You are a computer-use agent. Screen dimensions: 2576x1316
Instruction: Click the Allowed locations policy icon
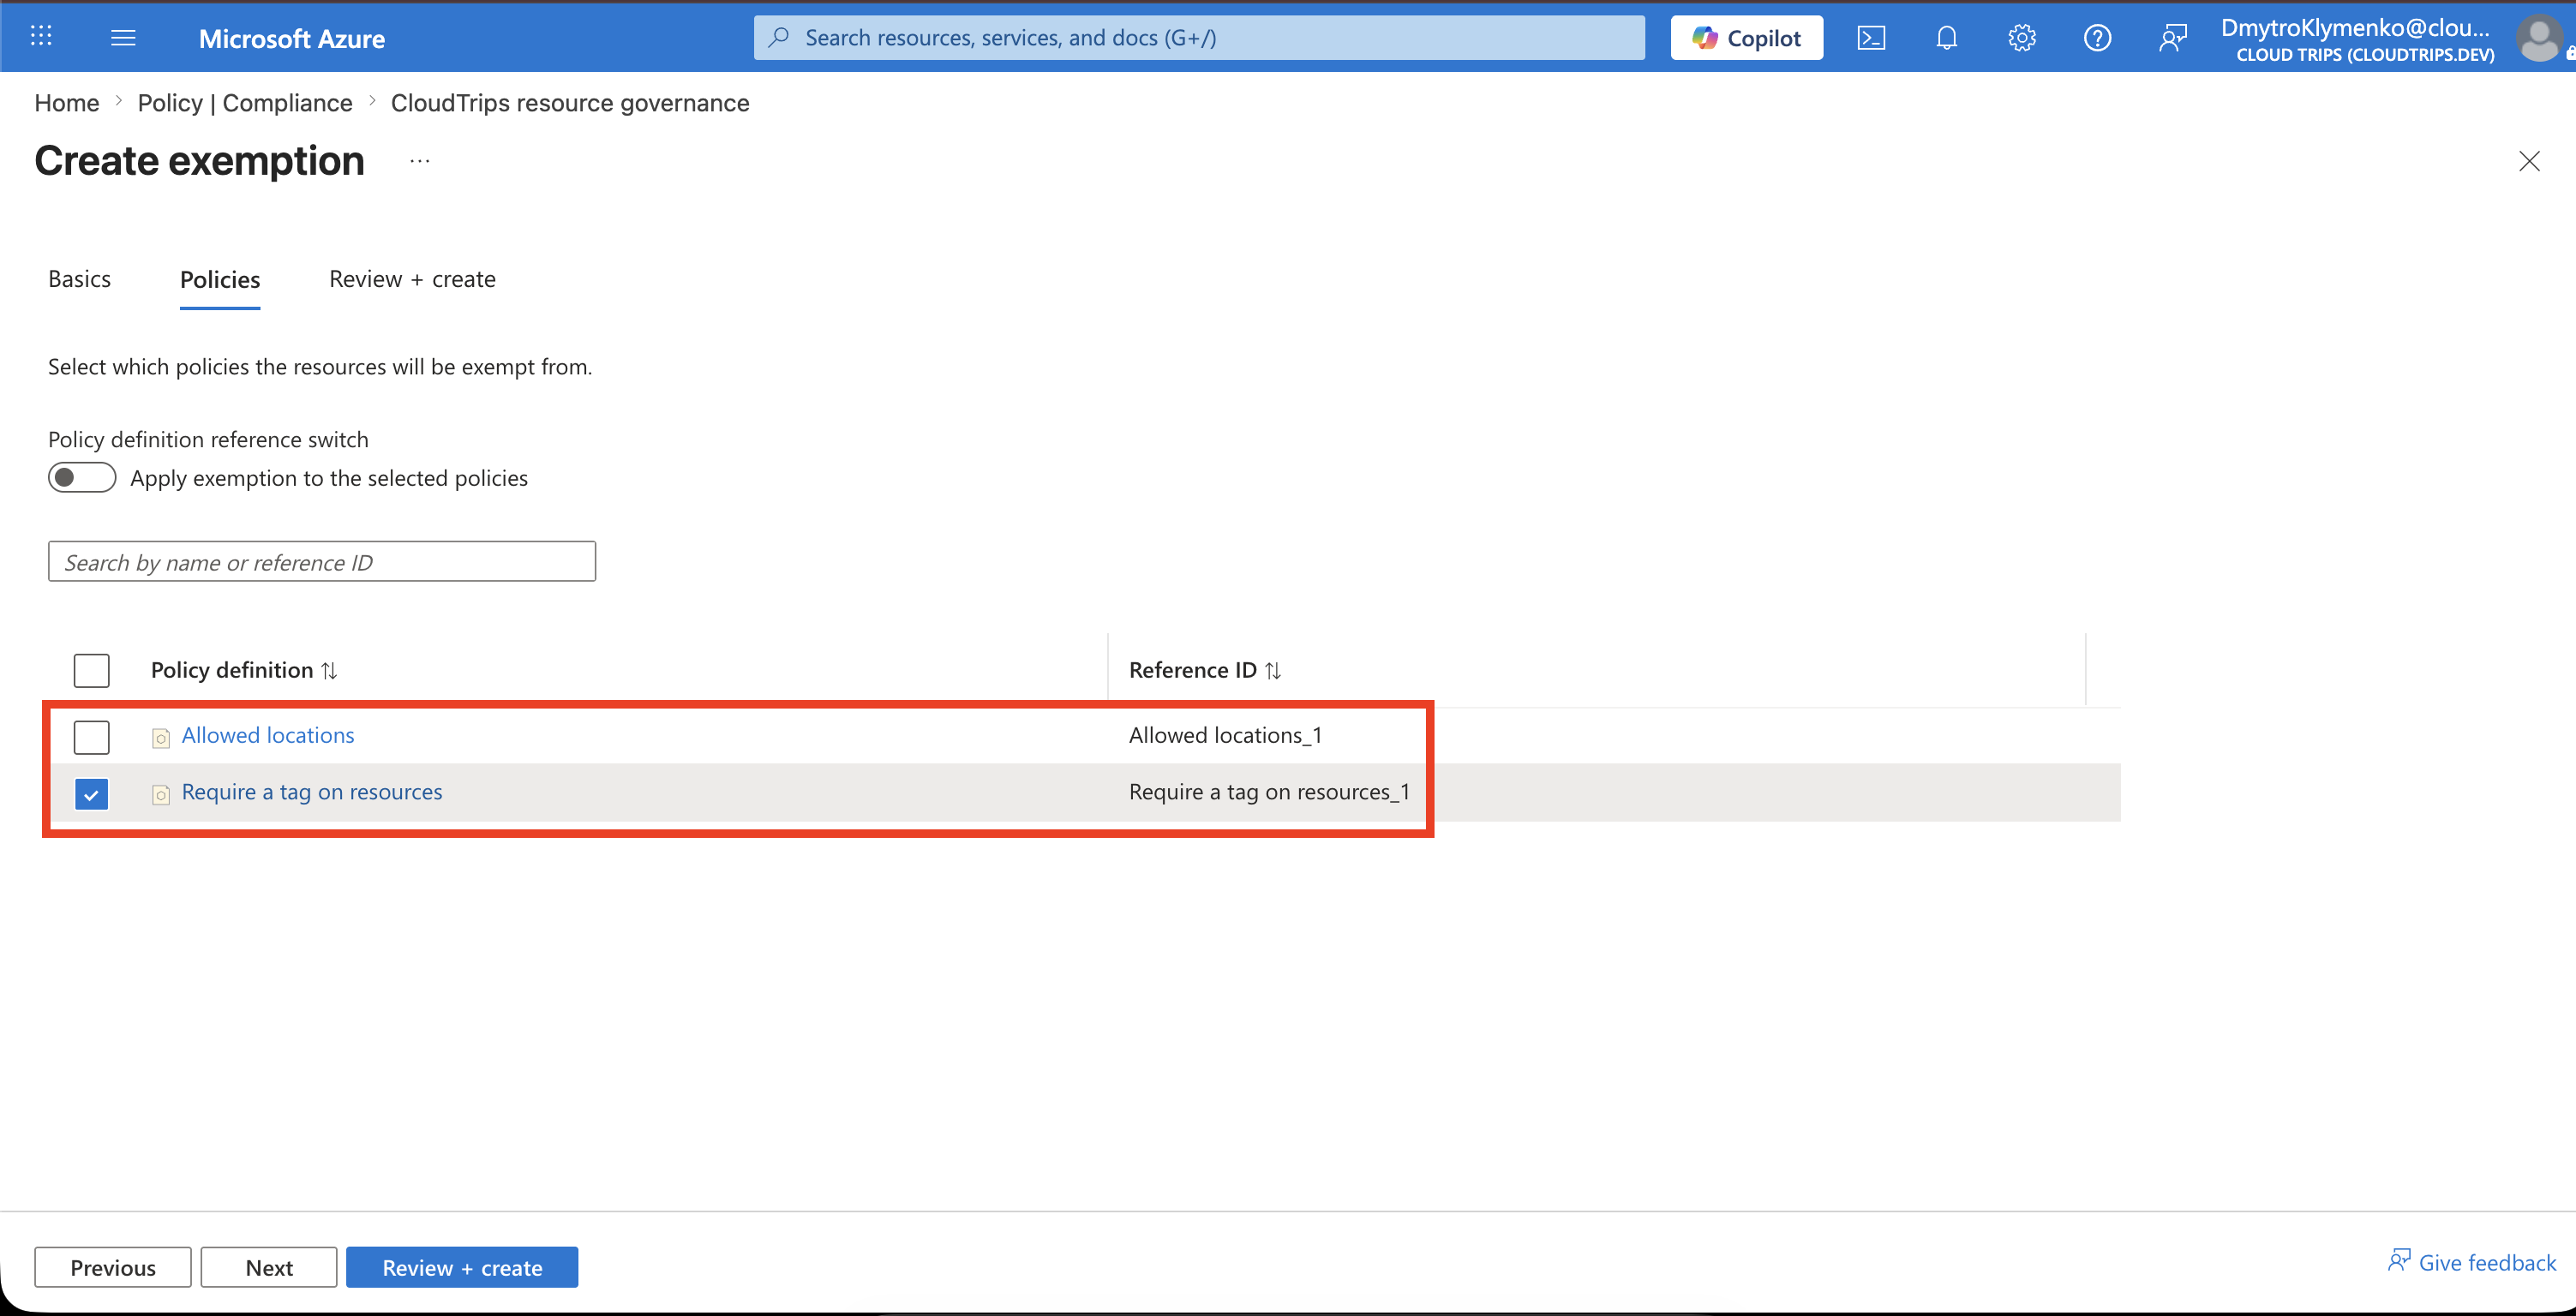point(160,738)
